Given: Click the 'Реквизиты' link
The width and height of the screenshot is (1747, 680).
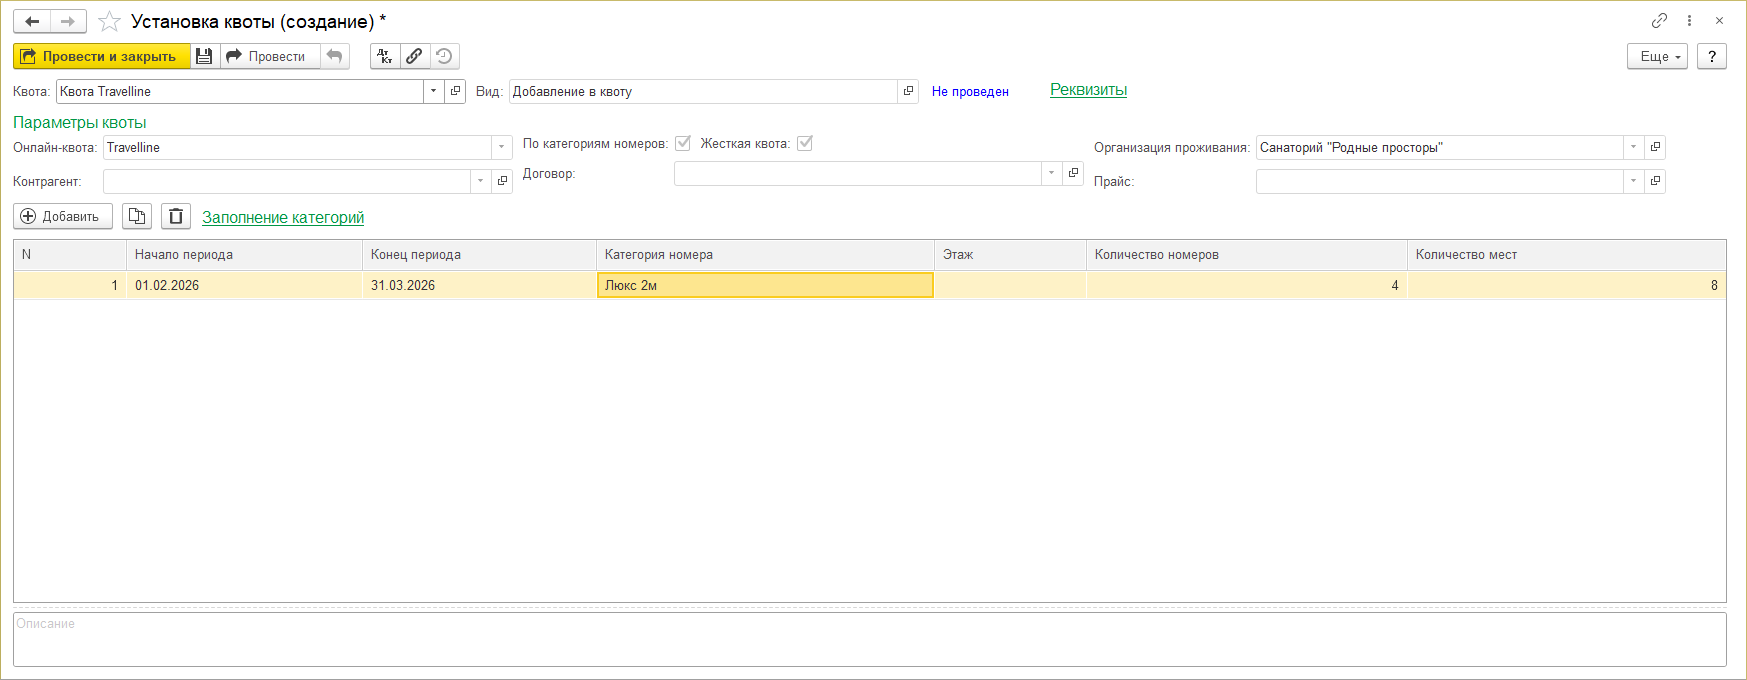Looking at the screenshot, I should point(1088,90).
